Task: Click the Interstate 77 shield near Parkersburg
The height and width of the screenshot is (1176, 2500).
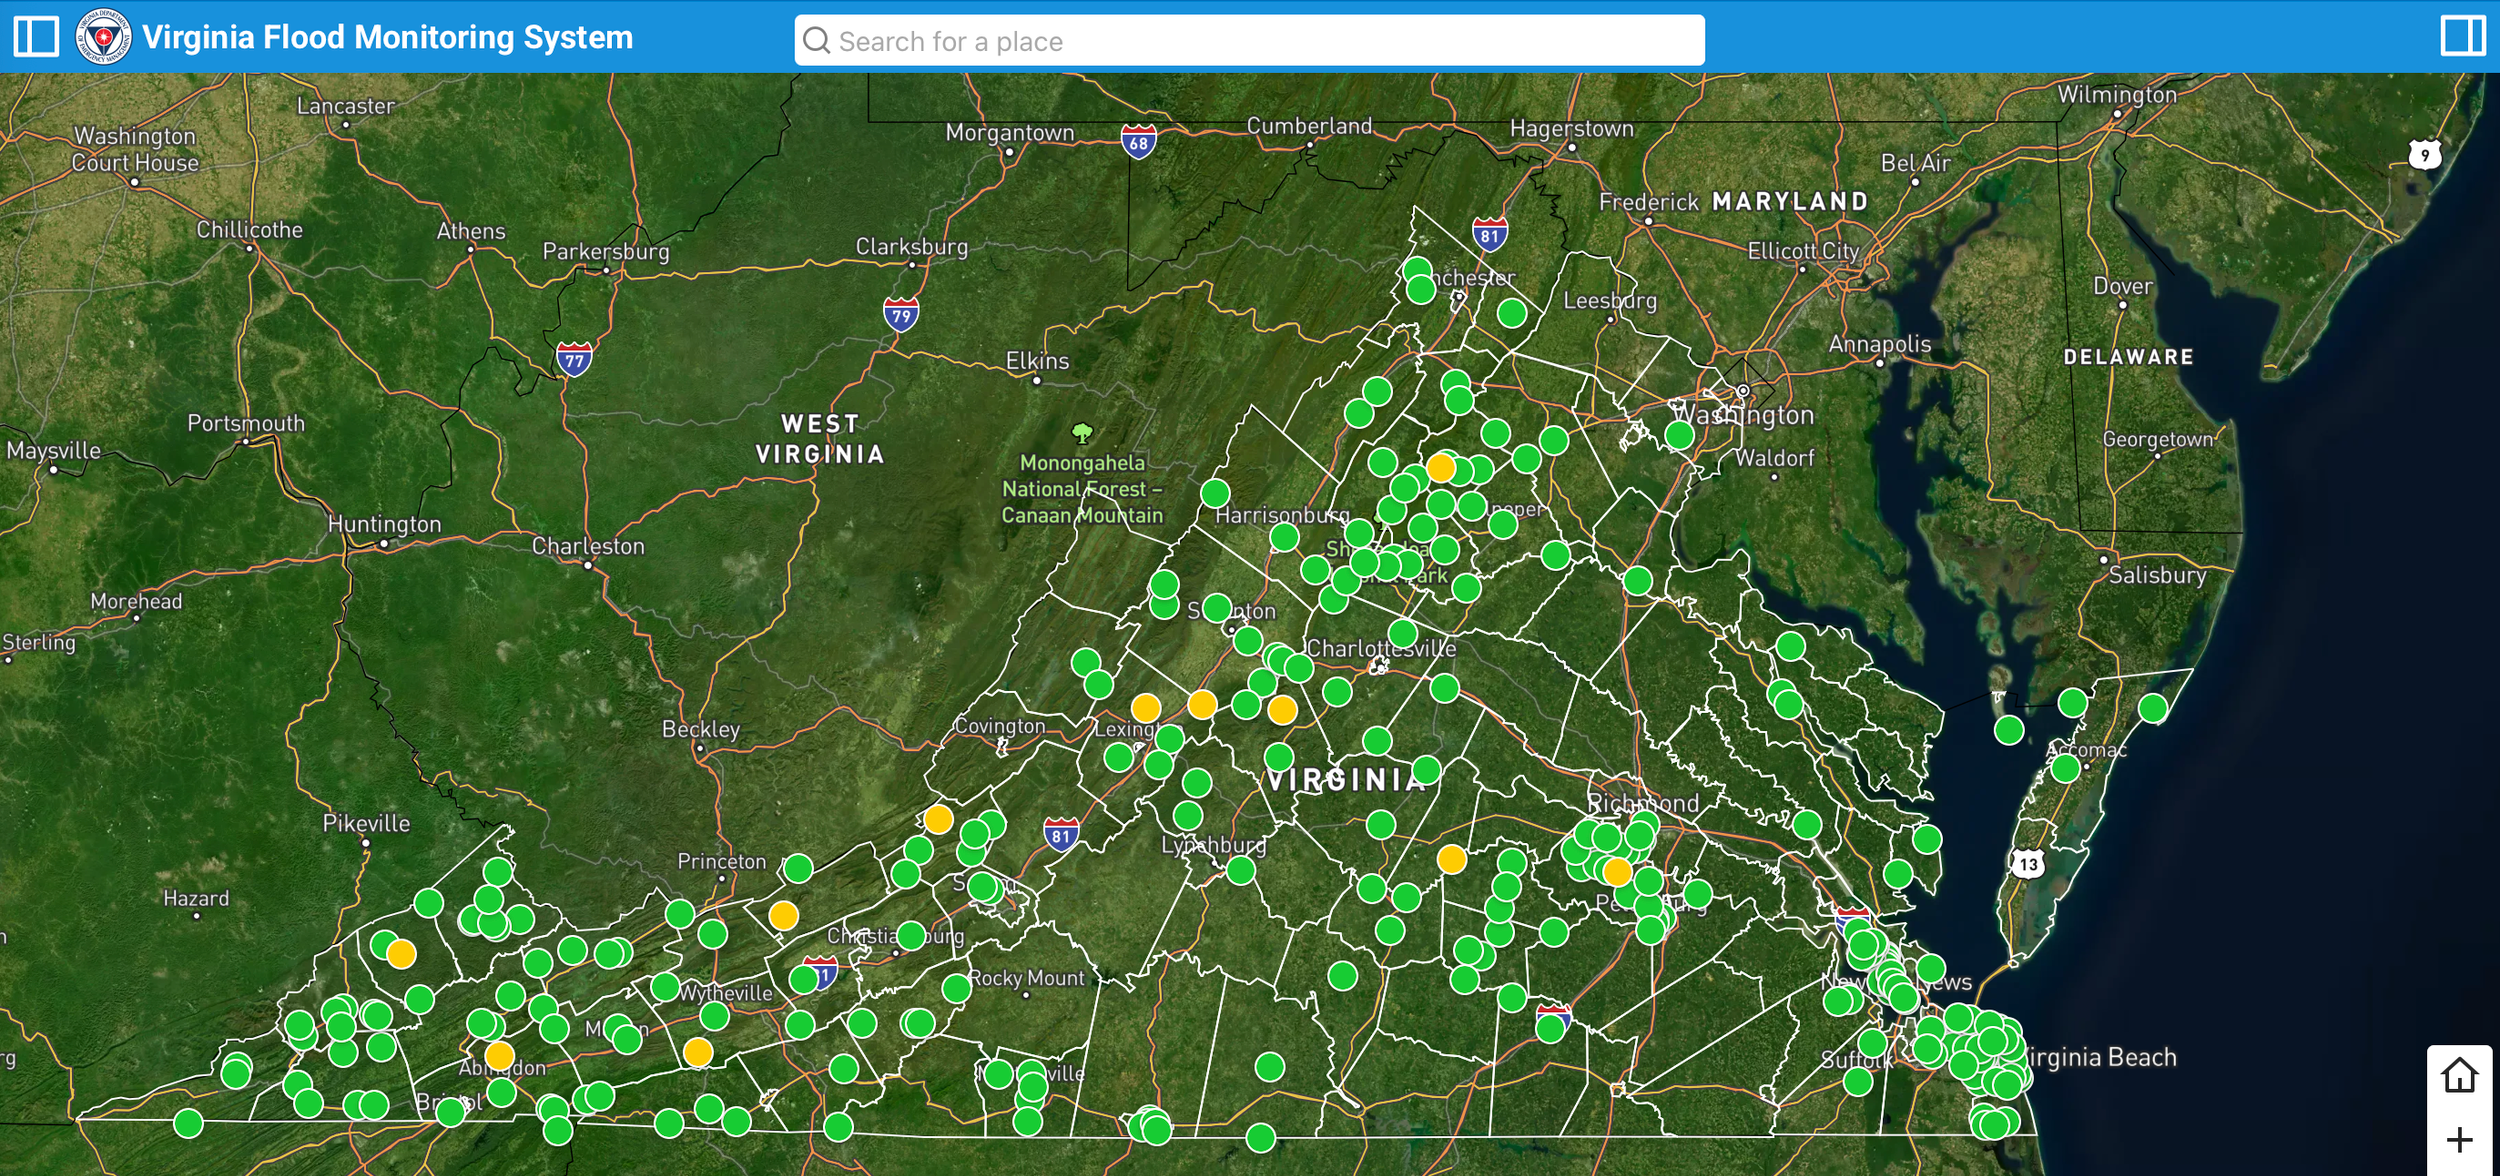Action: (x=574, y=359)
